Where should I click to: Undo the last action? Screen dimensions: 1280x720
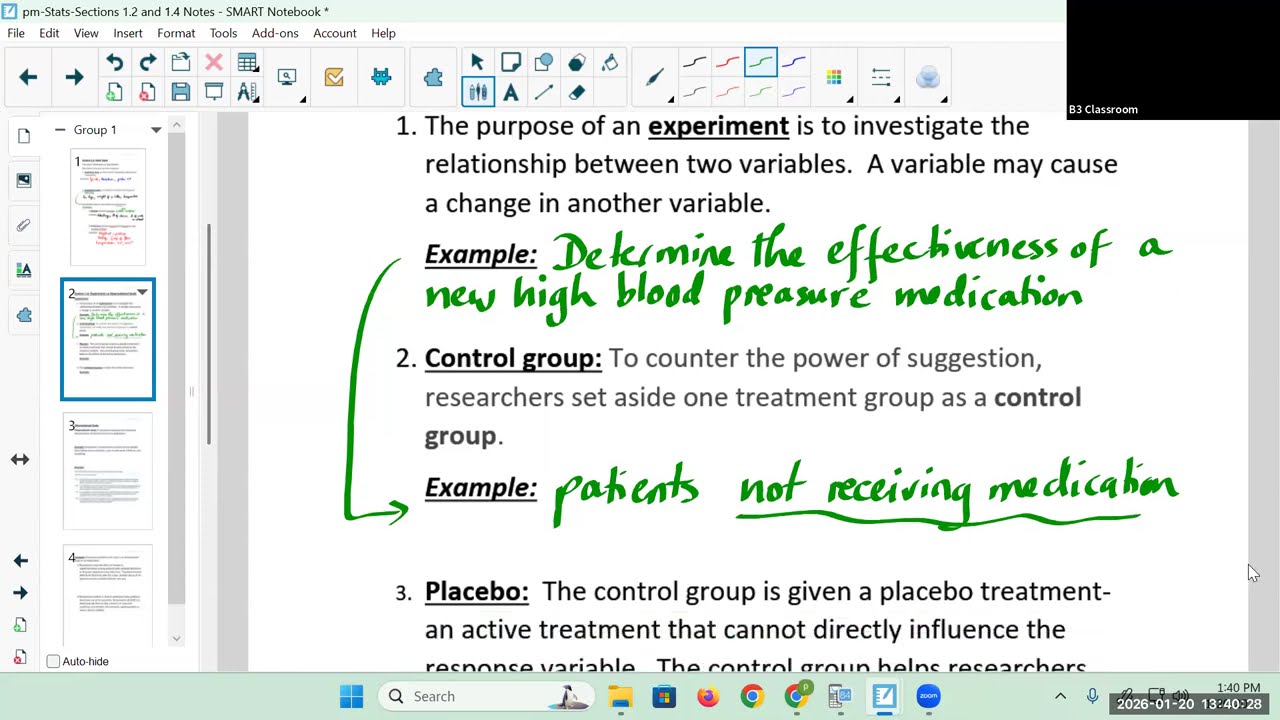(114, 63)
